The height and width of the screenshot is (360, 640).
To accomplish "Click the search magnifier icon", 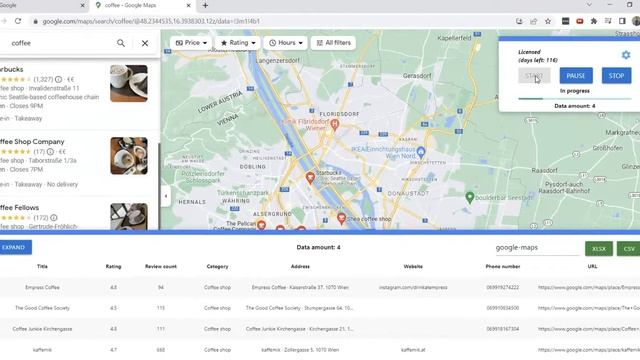I will [x=121, y=43].
